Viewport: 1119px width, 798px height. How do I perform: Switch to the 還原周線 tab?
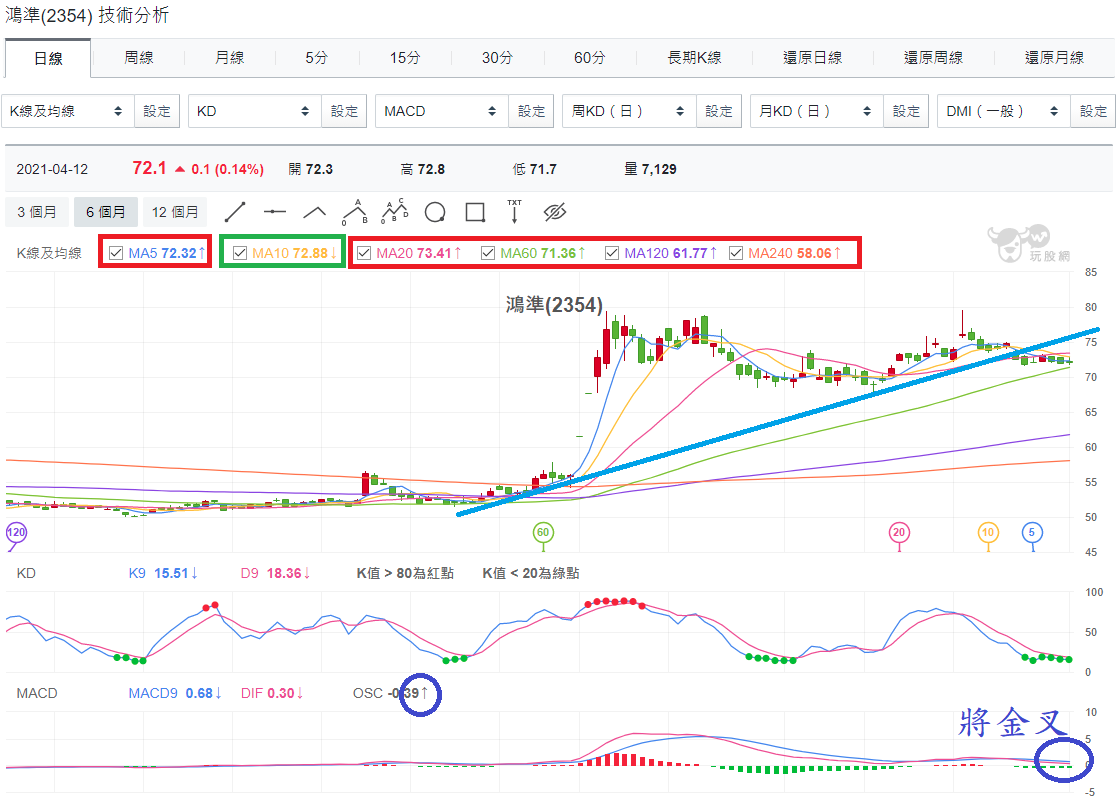point(933,58)
